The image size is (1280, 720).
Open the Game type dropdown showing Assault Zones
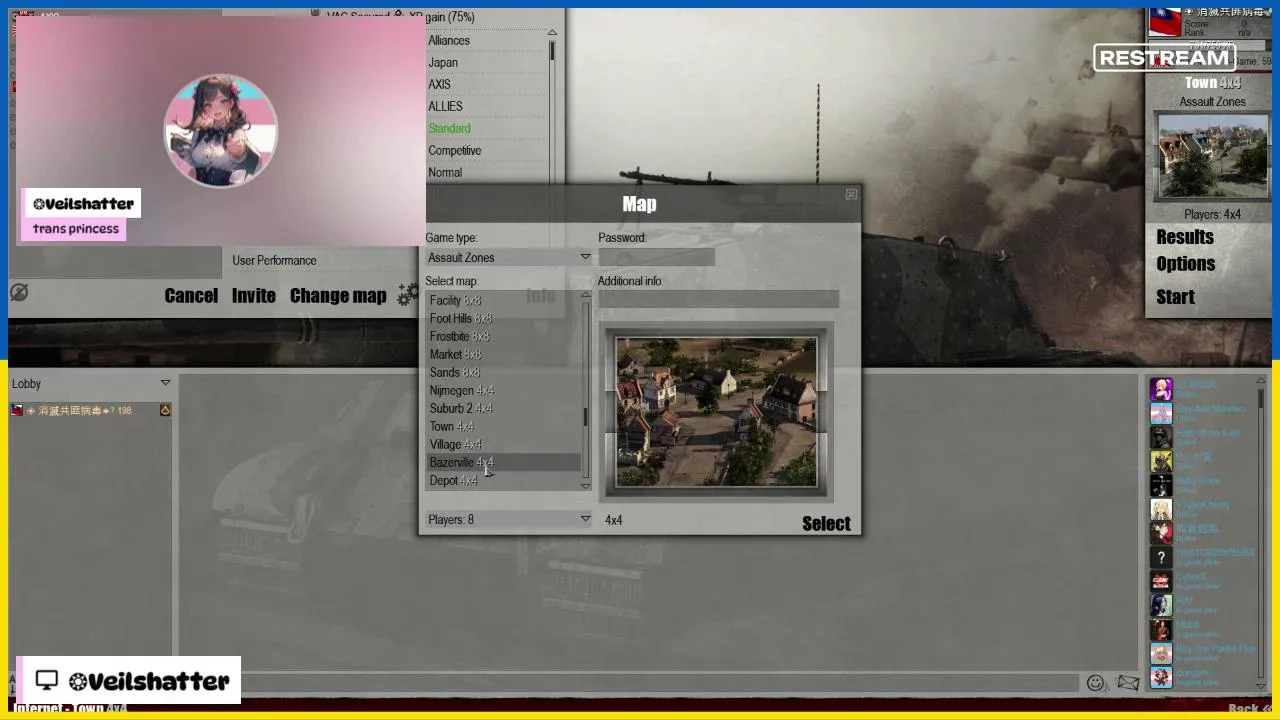508,257
